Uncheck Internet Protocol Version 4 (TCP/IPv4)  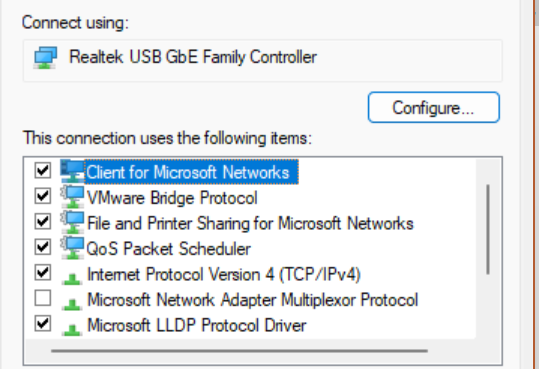point(43,272)
